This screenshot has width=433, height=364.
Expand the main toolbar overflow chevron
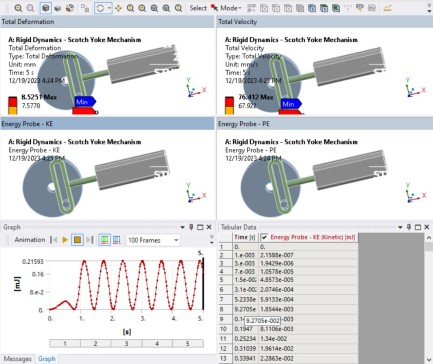coord(429,8)
